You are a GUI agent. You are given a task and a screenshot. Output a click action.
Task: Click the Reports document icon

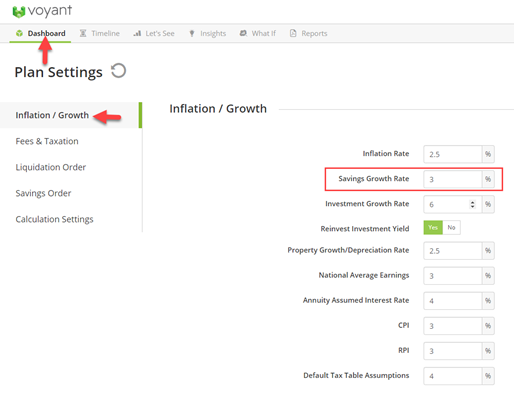tap(293, 33)
